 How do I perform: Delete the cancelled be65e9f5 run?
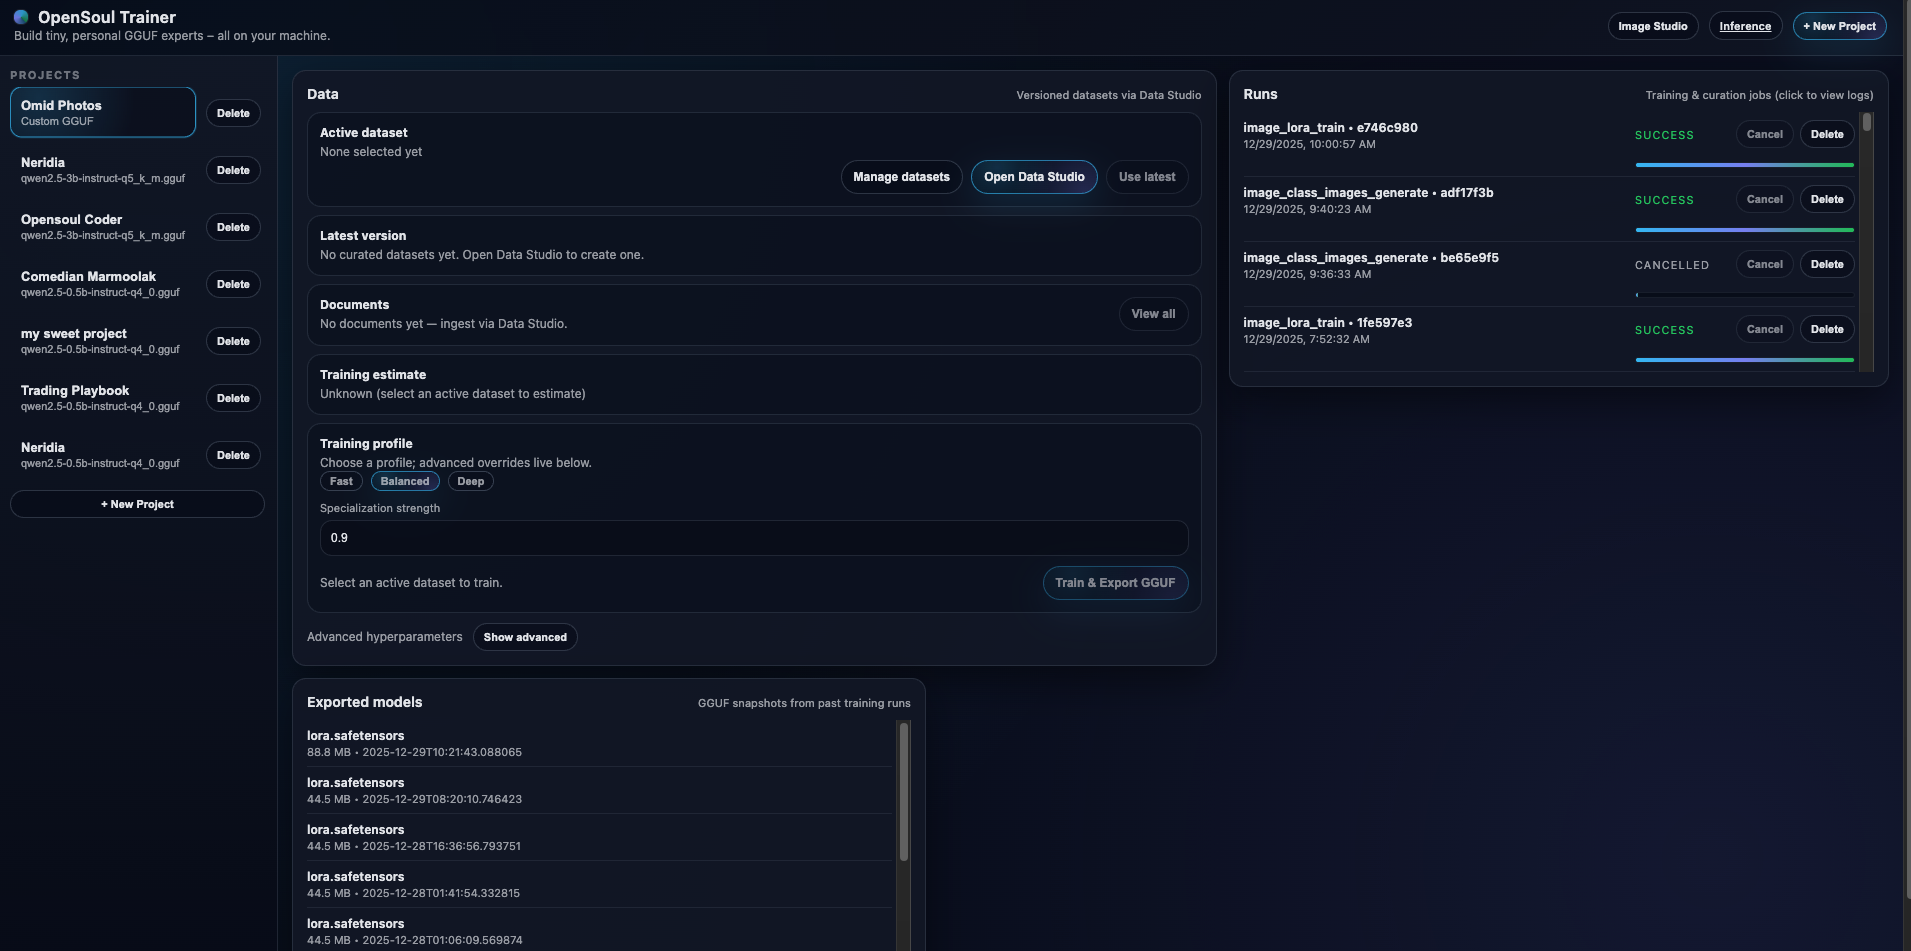coord(1826,264)
